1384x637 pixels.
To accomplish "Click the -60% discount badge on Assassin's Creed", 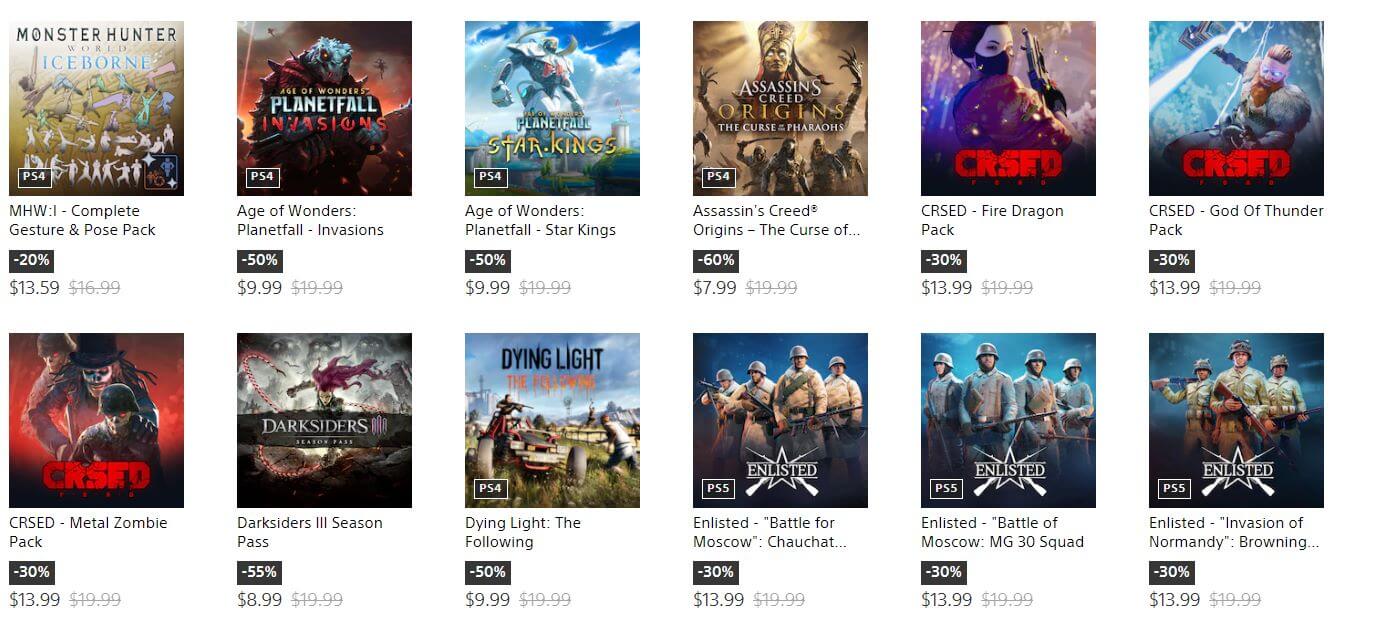I will [x=716, y=260].
